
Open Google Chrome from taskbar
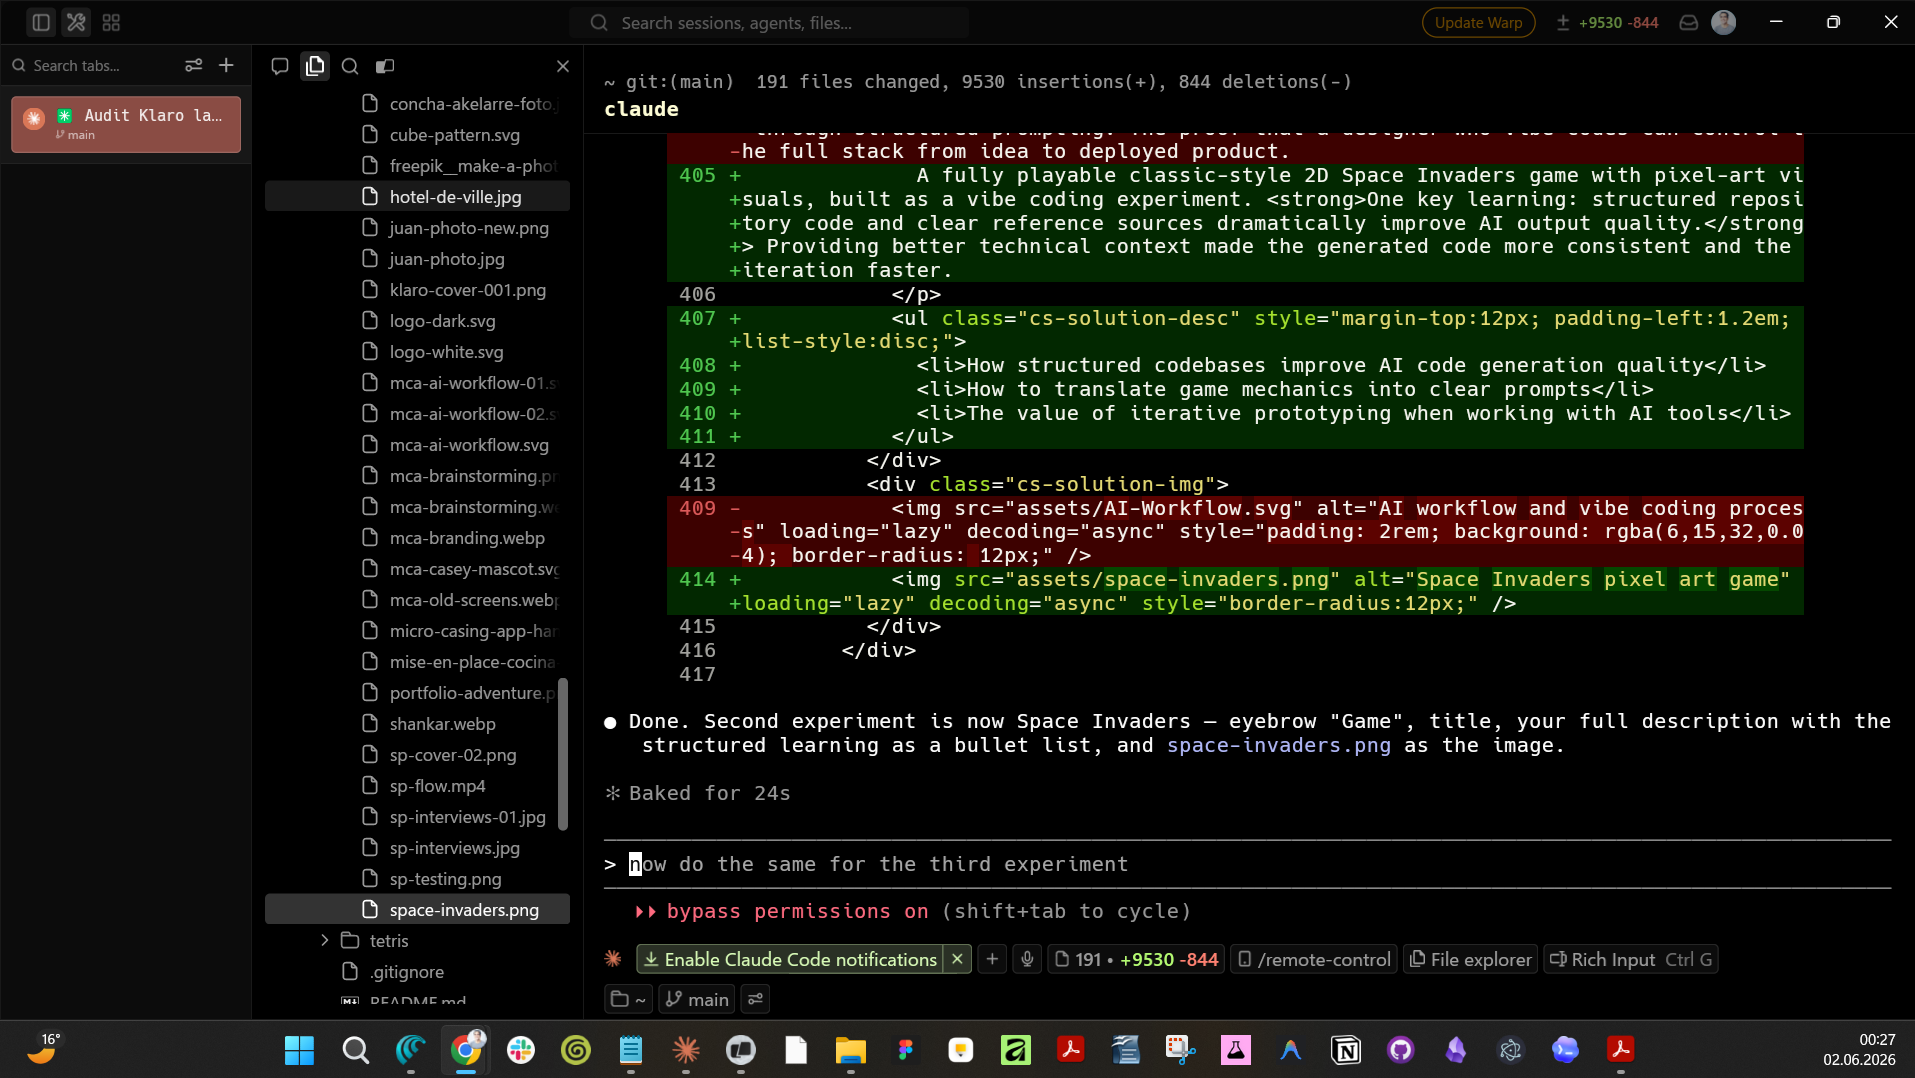[x=466, y=1050]
